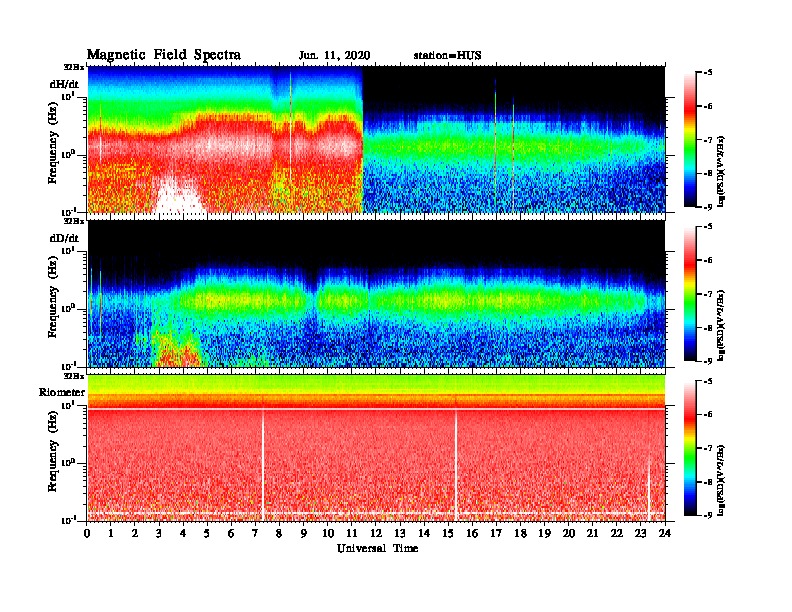Click hour "22" on the Universal Time axis

pos(617,534)
